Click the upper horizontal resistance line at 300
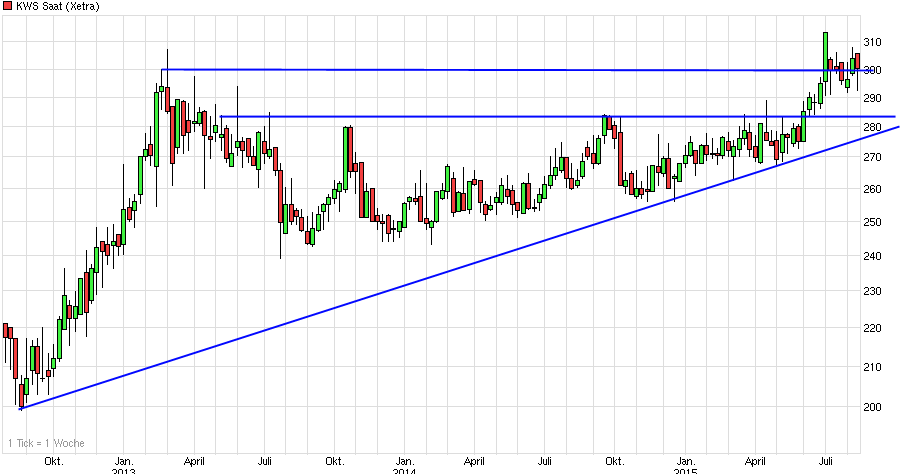 pyautogui.click(x=500, y=70)
